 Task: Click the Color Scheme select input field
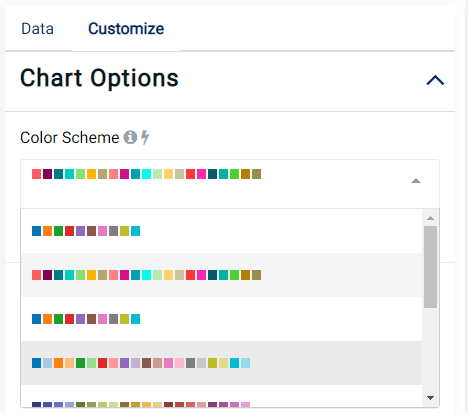click(x=230, y=184)
